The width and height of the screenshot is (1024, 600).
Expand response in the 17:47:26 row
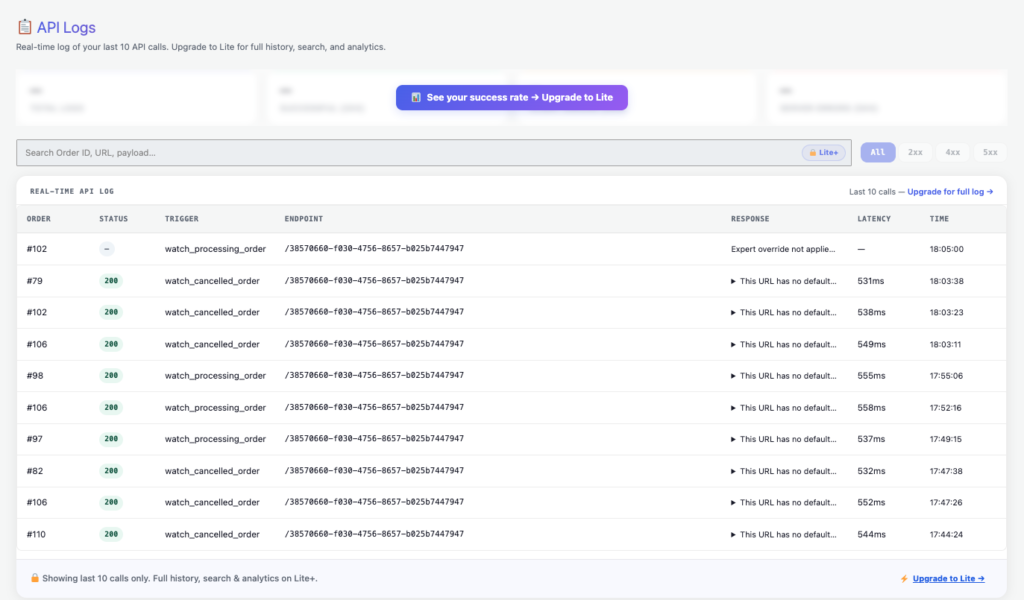pos(733,503)
